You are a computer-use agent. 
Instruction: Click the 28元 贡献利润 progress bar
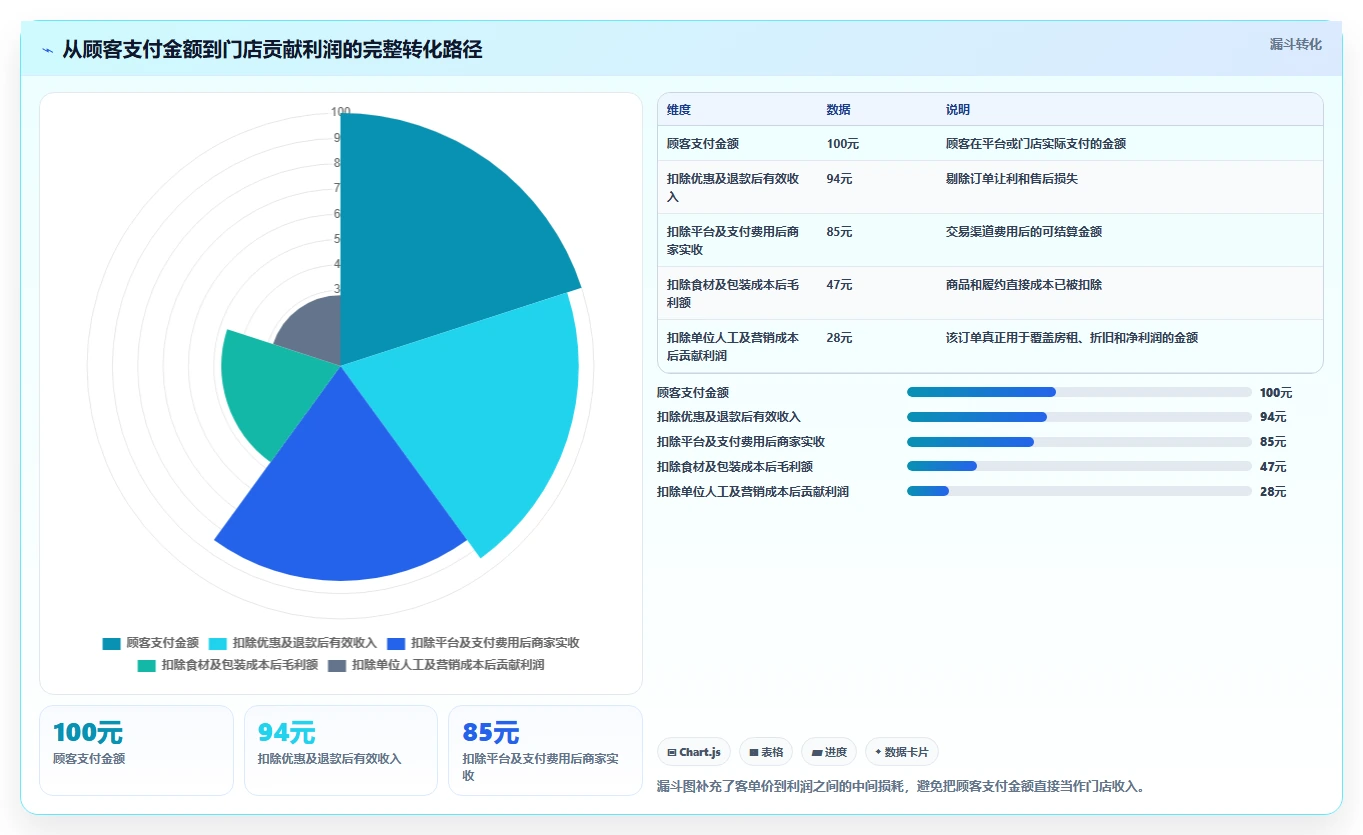pos(1079,491)
